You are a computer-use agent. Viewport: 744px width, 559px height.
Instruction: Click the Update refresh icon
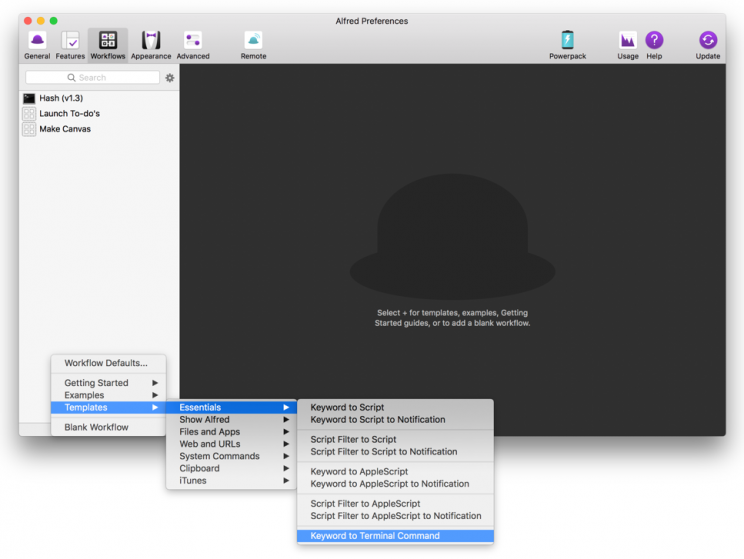tap(708, 40)
